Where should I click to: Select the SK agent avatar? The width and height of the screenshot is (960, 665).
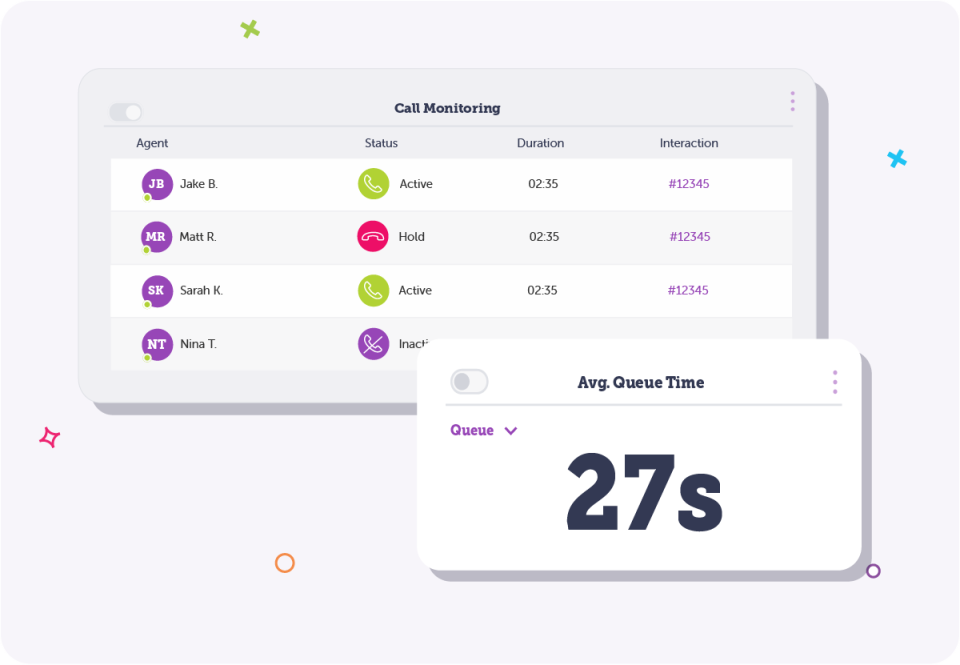click(157, 290)
